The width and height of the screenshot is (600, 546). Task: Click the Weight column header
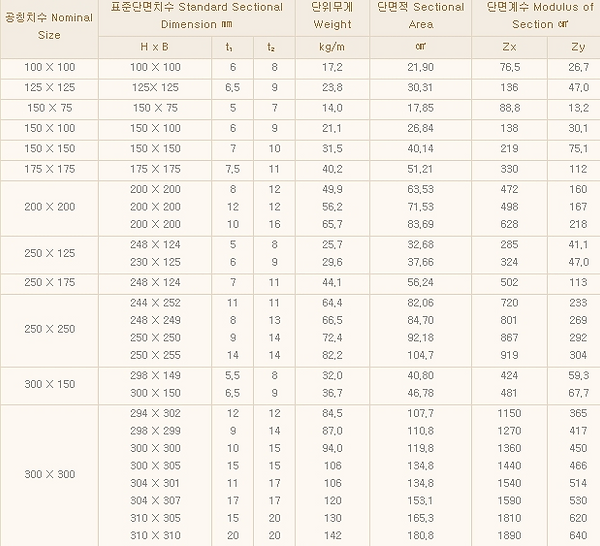pyautogui.click(x=332, y=14)
